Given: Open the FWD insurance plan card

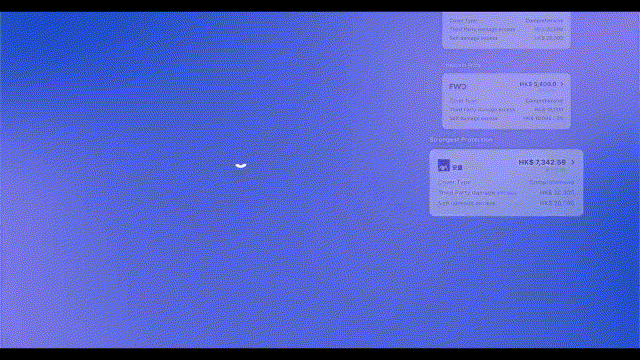Looking at the screenshot, I should point(506,101).
